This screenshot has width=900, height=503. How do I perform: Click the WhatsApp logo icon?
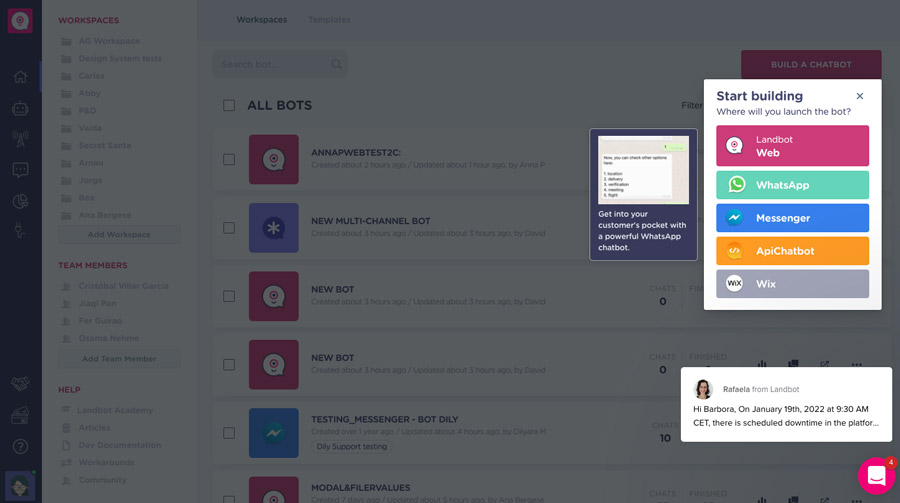737,184
